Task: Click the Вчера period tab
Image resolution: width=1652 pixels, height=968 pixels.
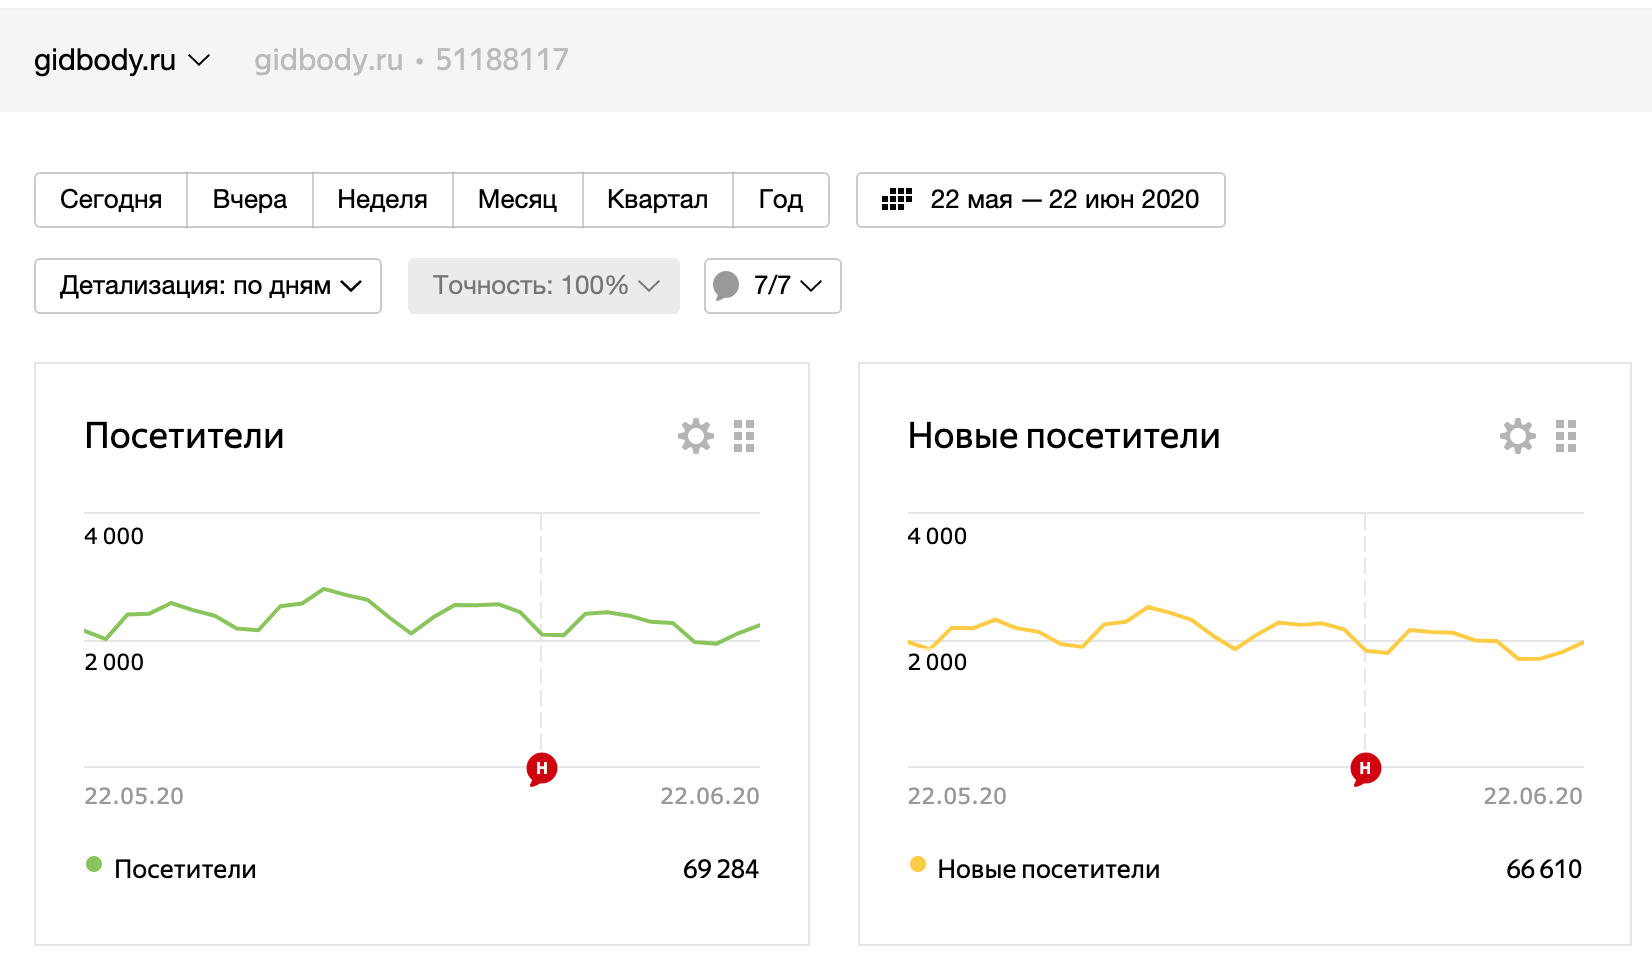Action: tap(250, 200)
